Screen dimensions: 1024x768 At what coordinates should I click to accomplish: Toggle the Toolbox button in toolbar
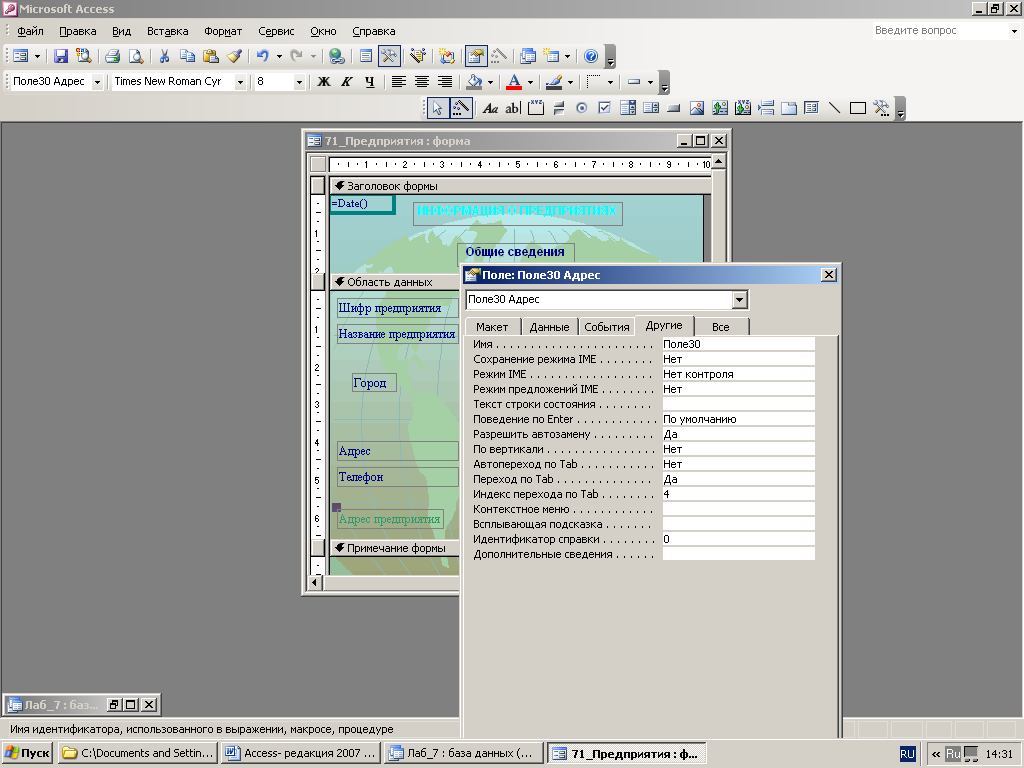point(389,56)
